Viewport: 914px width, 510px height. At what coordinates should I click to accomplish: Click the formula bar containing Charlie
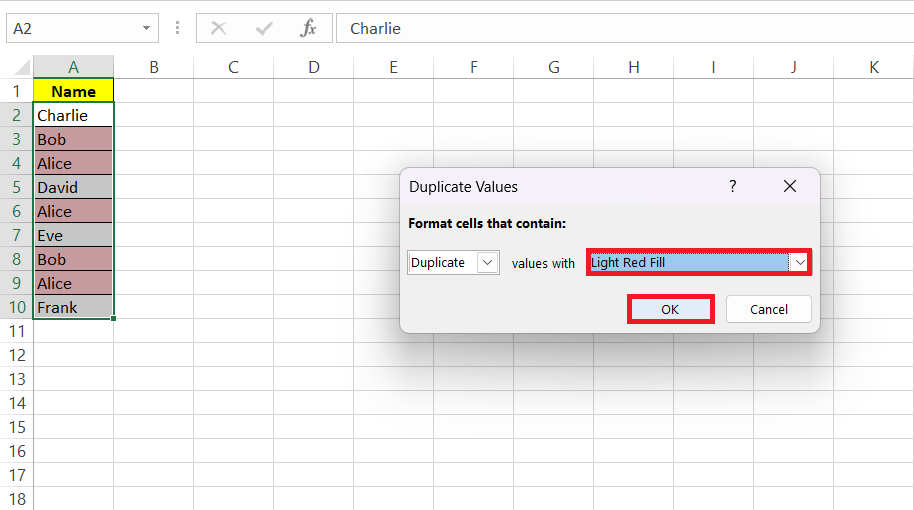pyautogui.click(x=625, y=28)
